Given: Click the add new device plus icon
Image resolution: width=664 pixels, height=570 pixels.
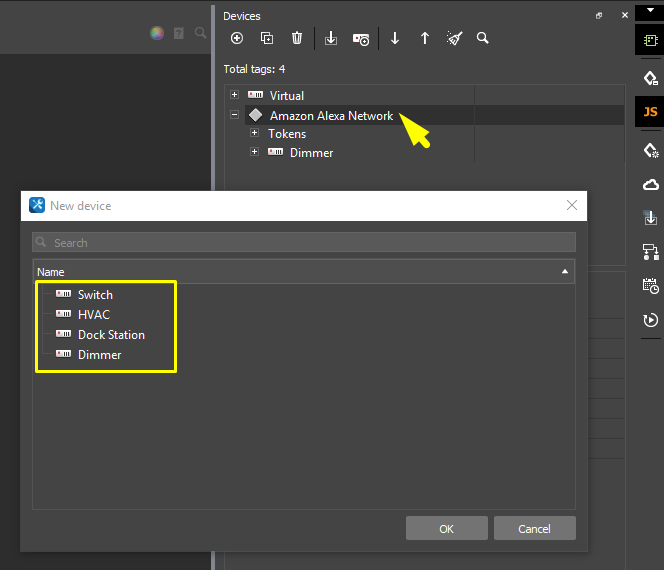Looking at the screenshot, I should pos(237,38).
